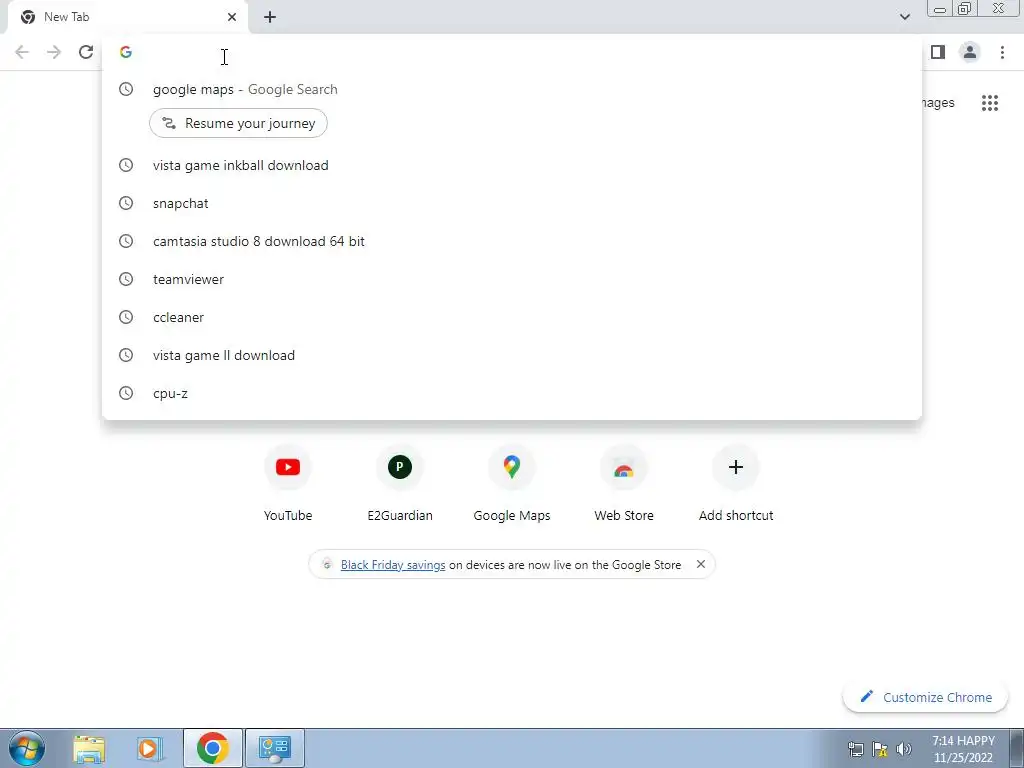1024x768 pixels.
Task: Open the Control Panel taskbar icon
Action: coord(274,748)
